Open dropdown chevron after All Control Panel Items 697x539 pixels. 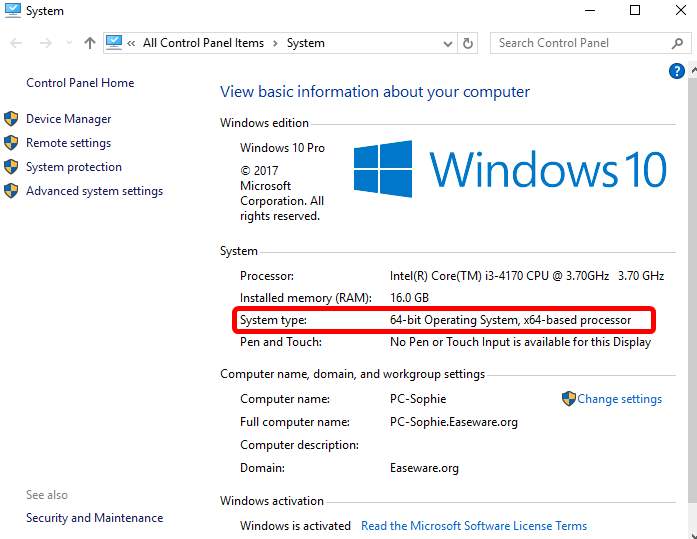pyautogui.click(x=275, y=44)
